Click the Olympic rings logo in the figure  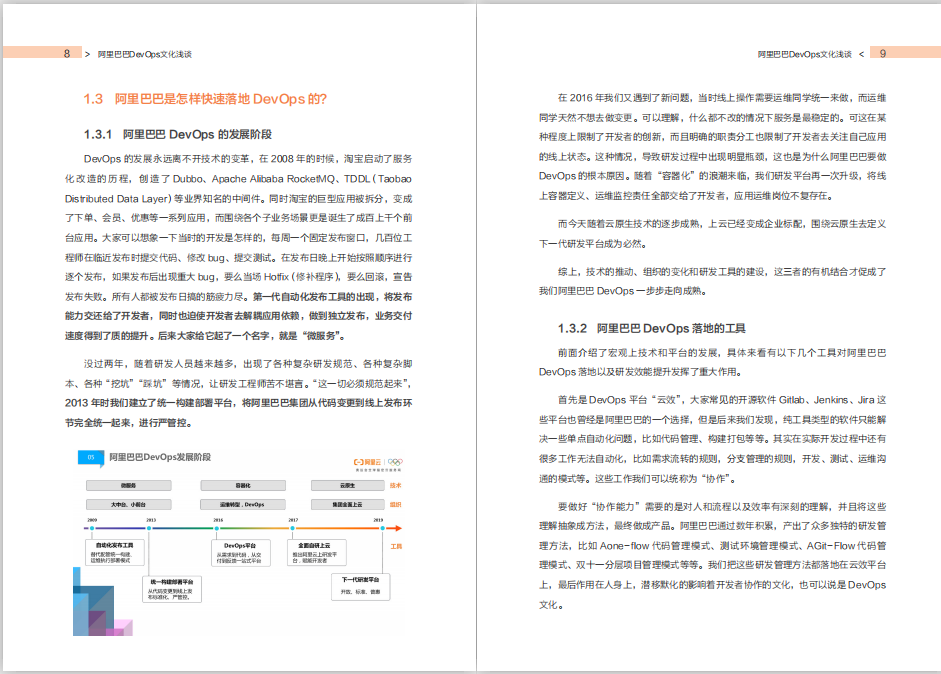(395, 462)
